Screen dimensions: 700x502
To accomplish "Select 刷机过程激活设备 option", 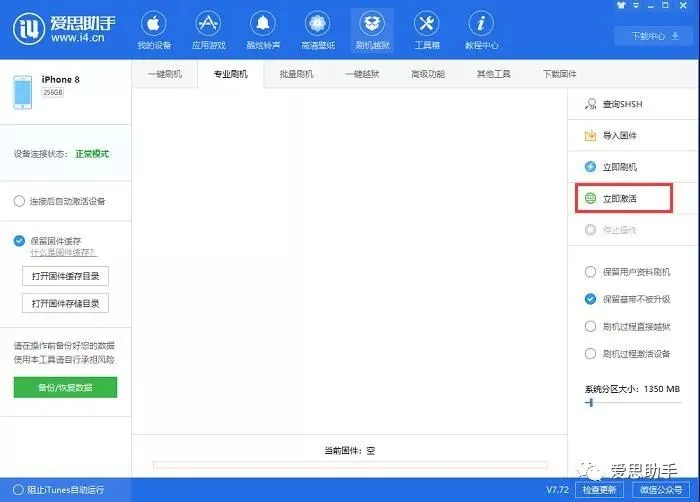I will [590, 354].
